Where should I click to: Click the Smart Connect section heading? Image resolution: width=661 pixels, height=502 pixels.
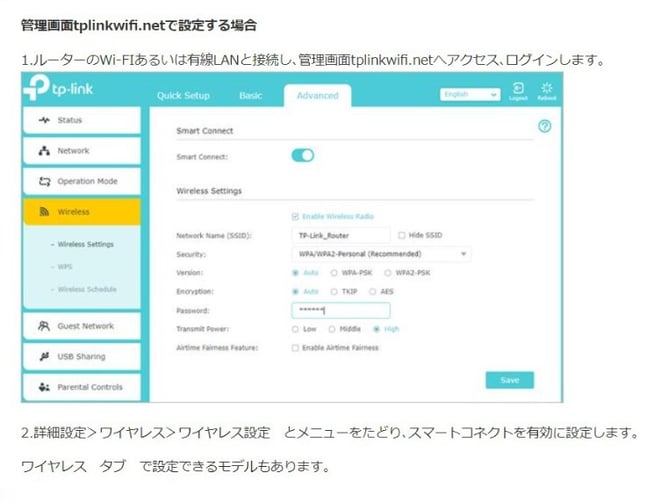(x=204, y=131)
